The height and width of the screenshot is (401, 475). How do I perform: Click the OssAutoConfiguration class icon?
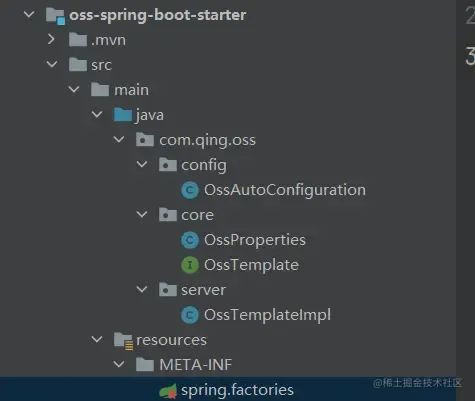pos(190,190)
